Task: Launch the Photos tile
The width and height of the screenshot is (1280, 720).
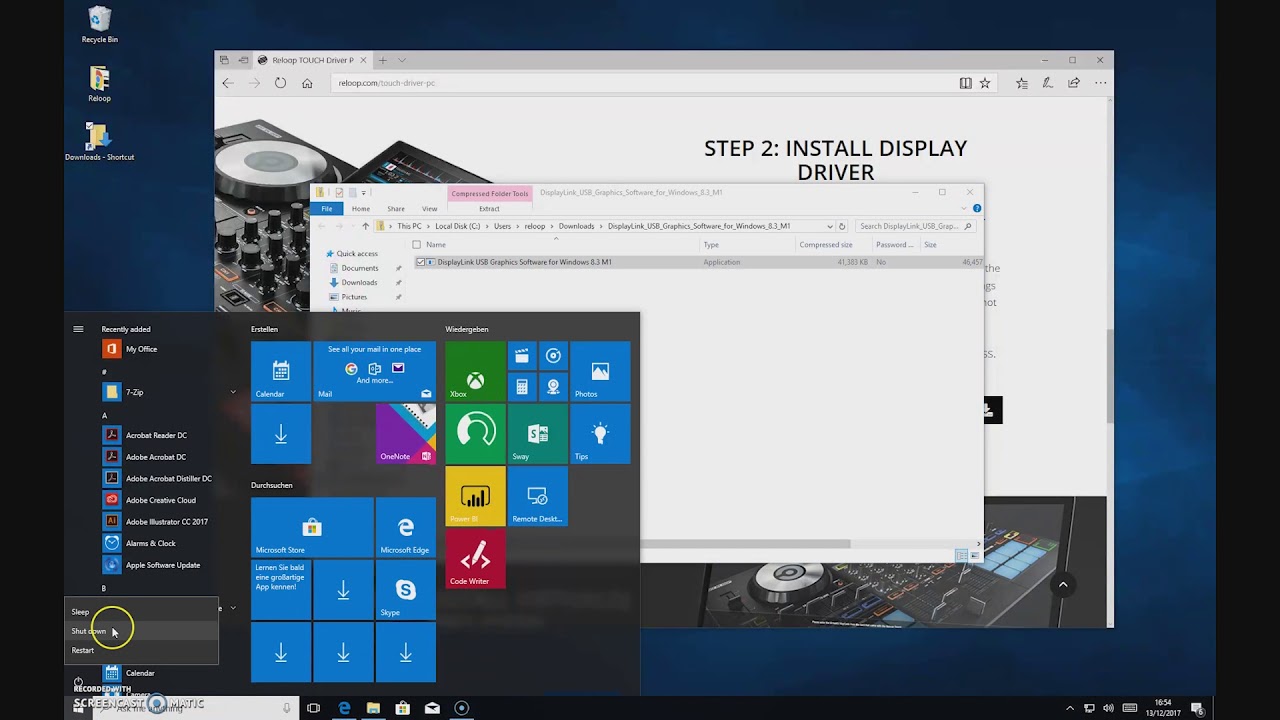Action: pos(600,372)
